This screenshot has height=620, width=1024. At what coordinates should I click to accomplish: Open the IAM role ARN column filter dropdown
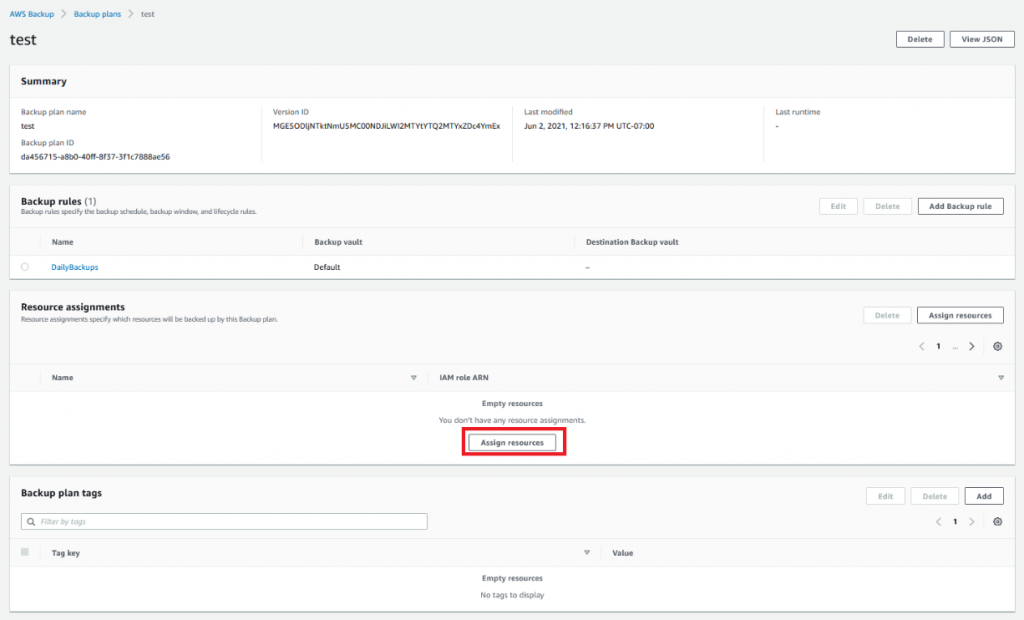click(1000, 377)
